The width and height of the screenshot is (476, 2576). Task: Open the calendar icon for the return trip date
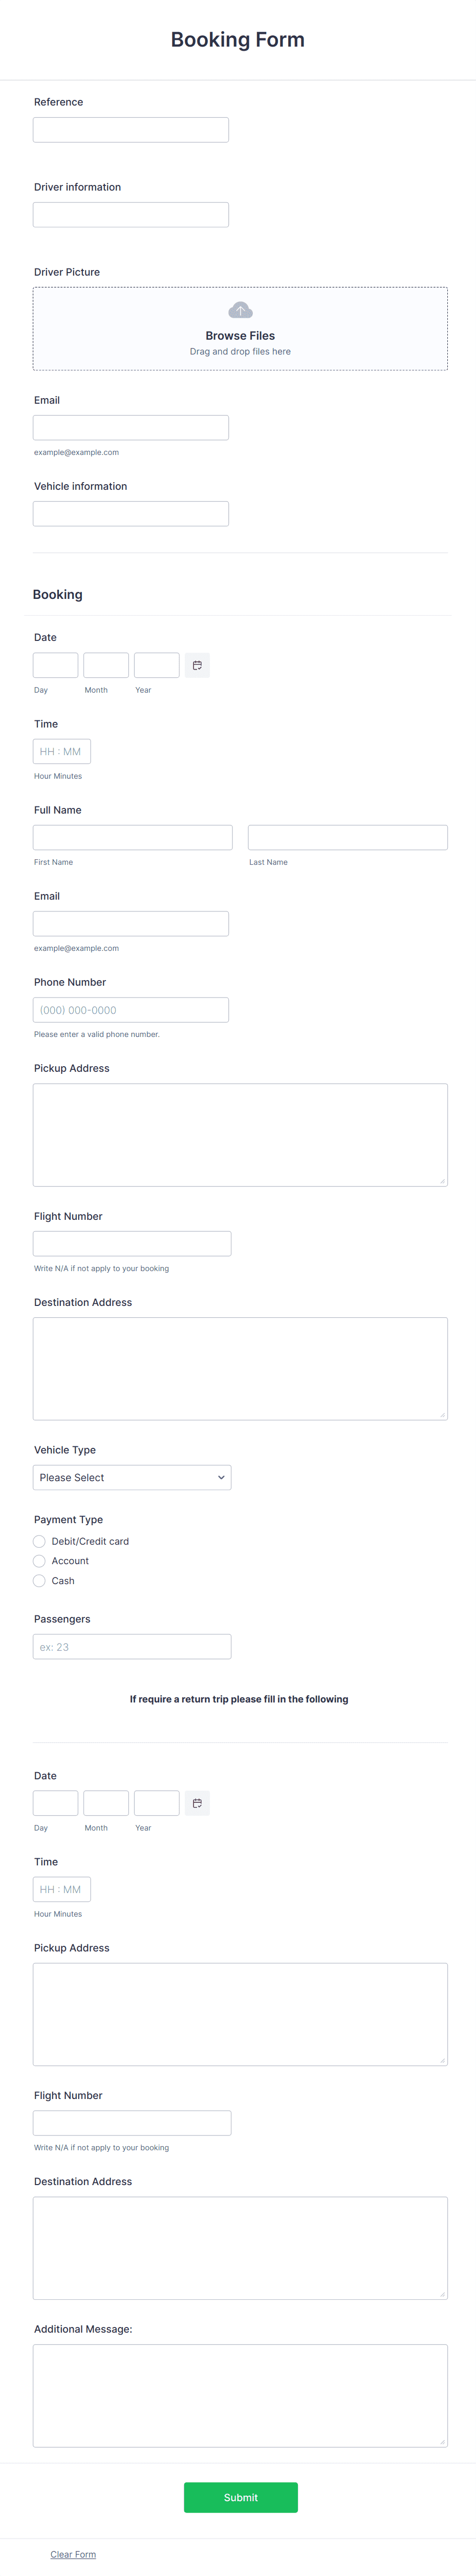(197, 1802)
